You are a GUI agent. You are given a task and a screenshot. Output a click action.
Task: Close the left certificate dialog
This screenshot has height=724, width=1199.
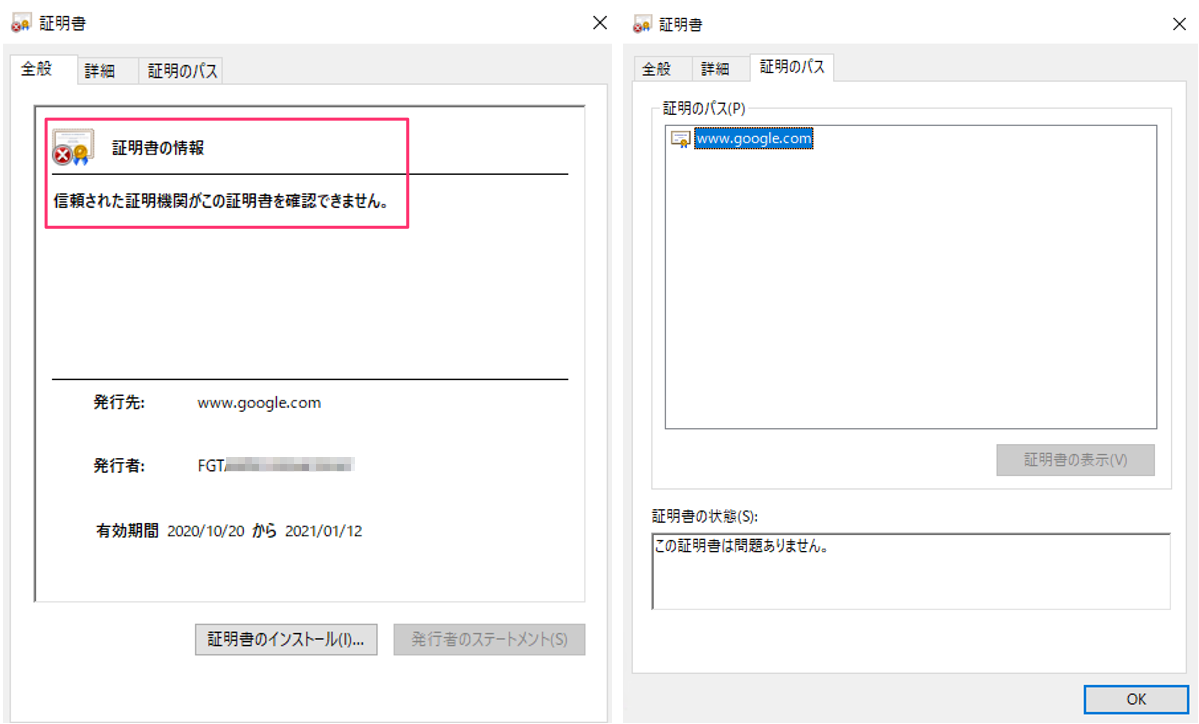coord(599,22)
